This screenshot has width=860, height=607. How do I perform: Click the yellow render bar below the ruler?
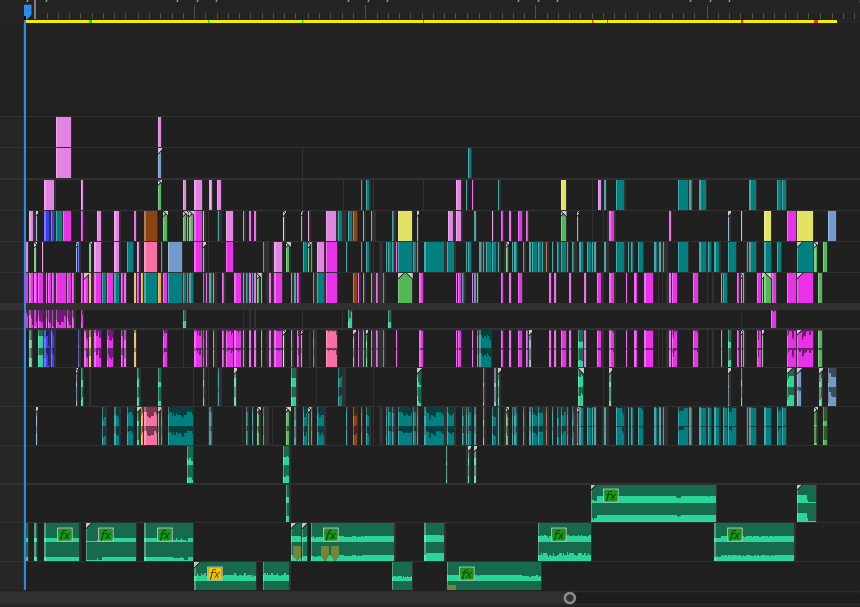pos(430,20)
